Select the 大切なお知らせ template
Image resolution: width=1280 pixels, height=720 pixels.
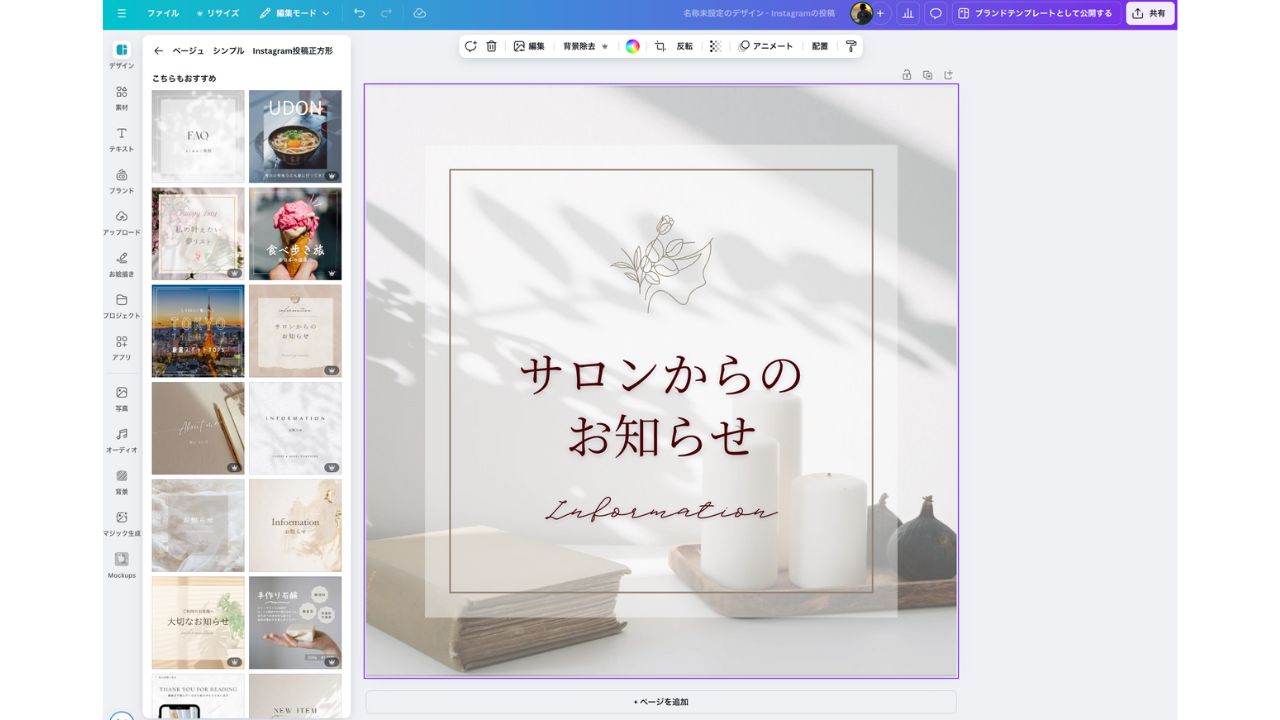coord(198,622)
